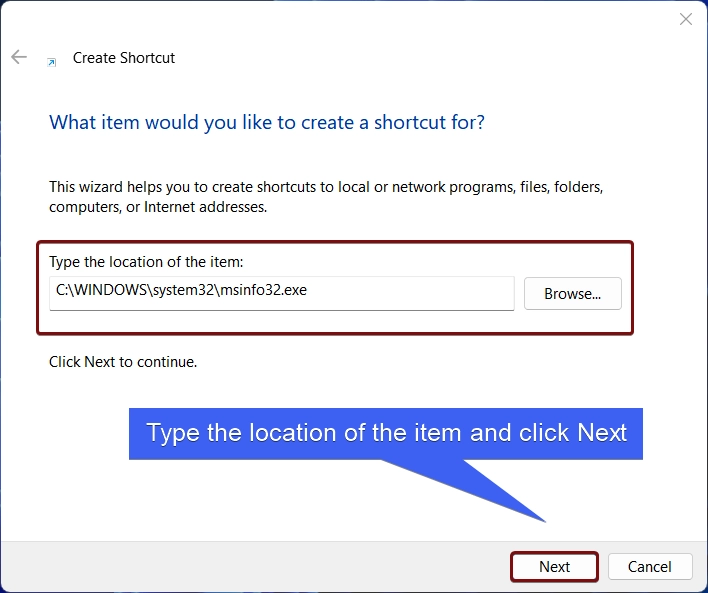Click the item location text field

coord(281,293)
